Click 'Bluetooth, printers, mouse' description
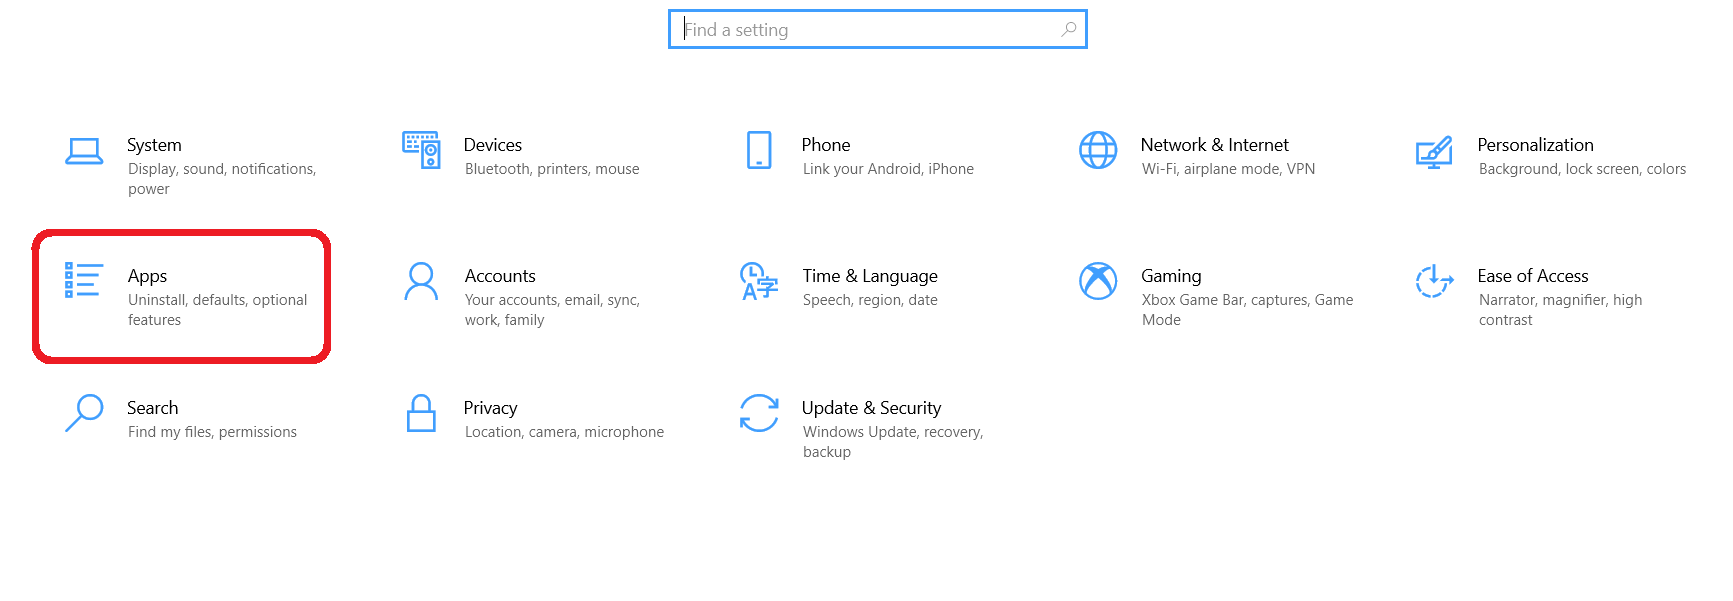Image resolution: width=1733 pixels, height=601 pixels. tap(552, 169)
